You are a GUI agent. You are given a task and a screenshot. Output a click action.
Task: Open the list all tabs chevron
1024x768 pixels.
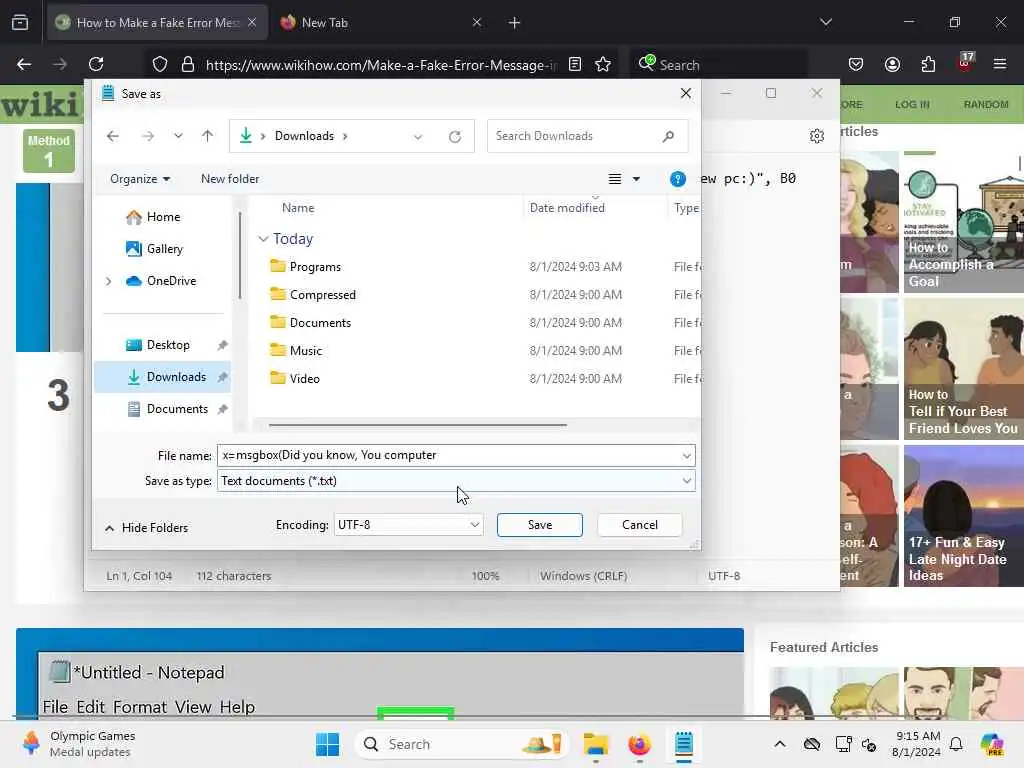point(826,22)
